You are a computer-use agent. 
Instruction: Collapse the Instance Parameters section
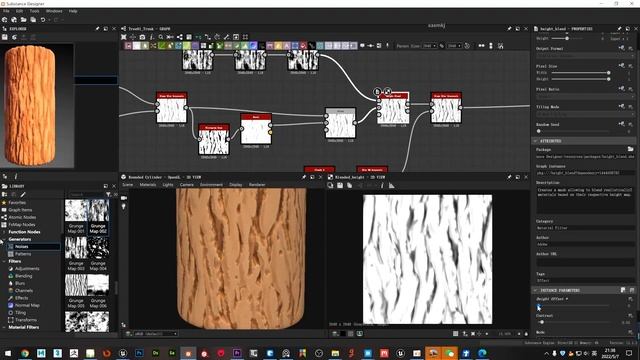click(x=535, y=290)
